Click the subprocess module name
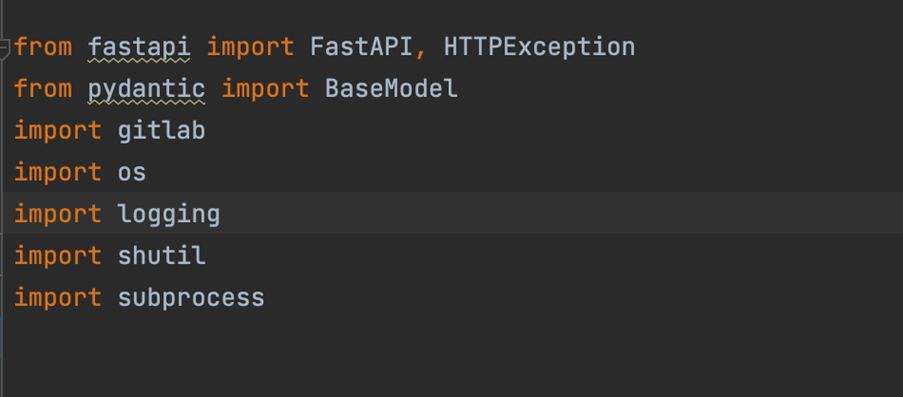This screenshot has height=397, width=903. pyautogui.click(x=191, y=298)
